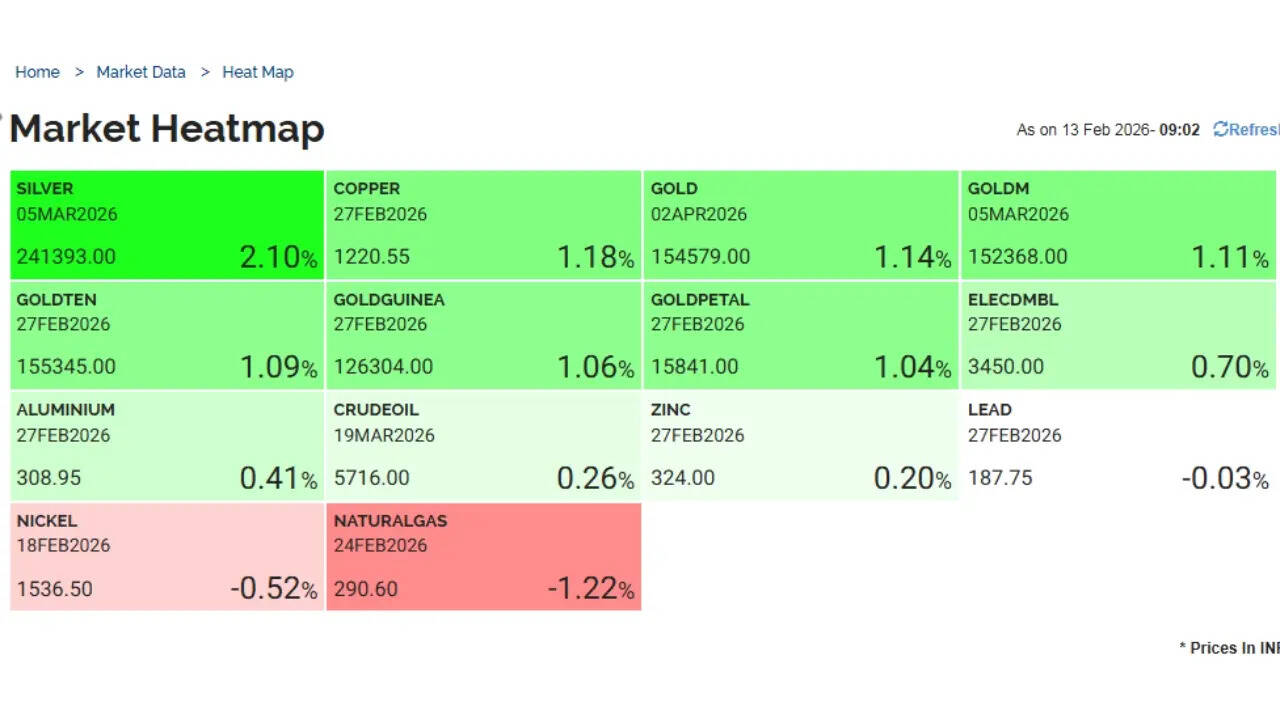Select the SILVER heatmap tile
Image resolution: width=1280 pixels, height=720 pixels.
tap(167, 225)
